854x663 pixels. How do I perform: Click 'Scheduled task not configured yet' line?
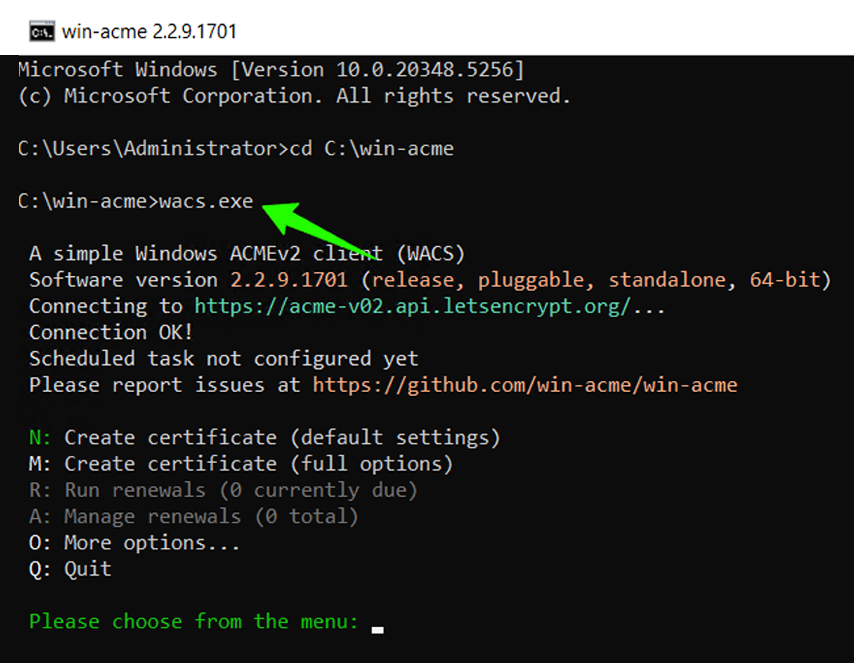point(223,359)
